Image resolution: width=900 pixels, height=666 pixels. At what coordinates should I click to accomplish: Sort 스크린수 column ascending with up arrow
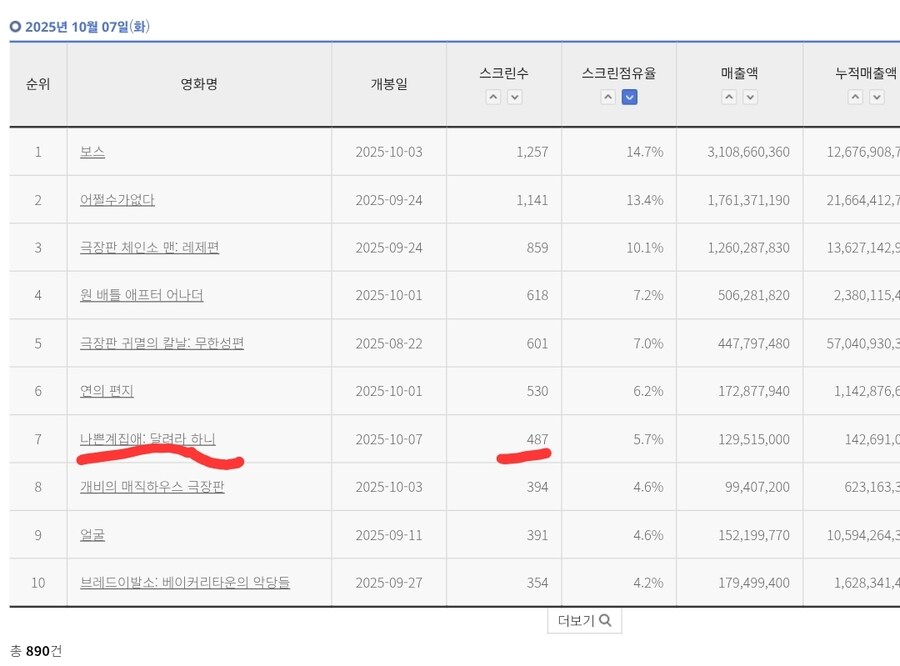coord(493,97)
